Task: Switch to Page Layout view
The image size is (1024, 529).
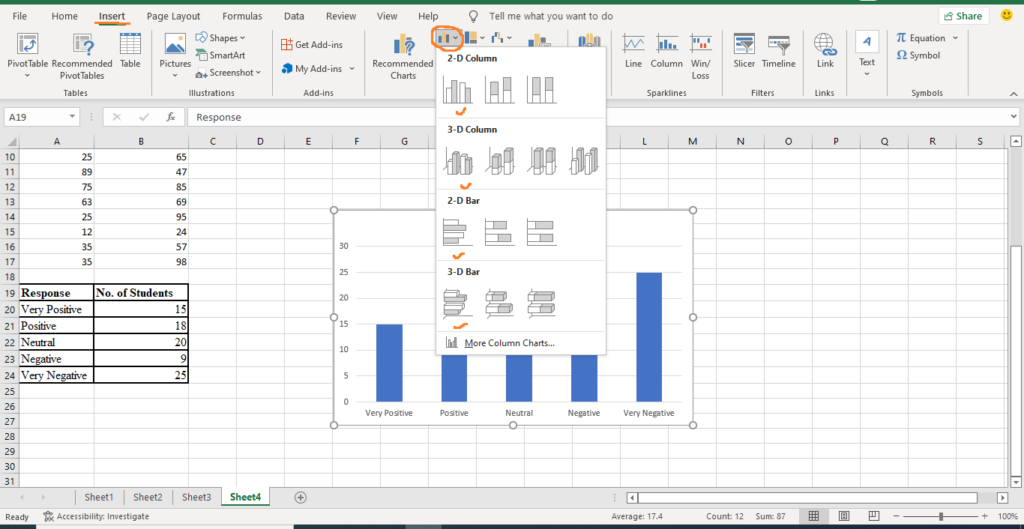Action: coord(843,516)
